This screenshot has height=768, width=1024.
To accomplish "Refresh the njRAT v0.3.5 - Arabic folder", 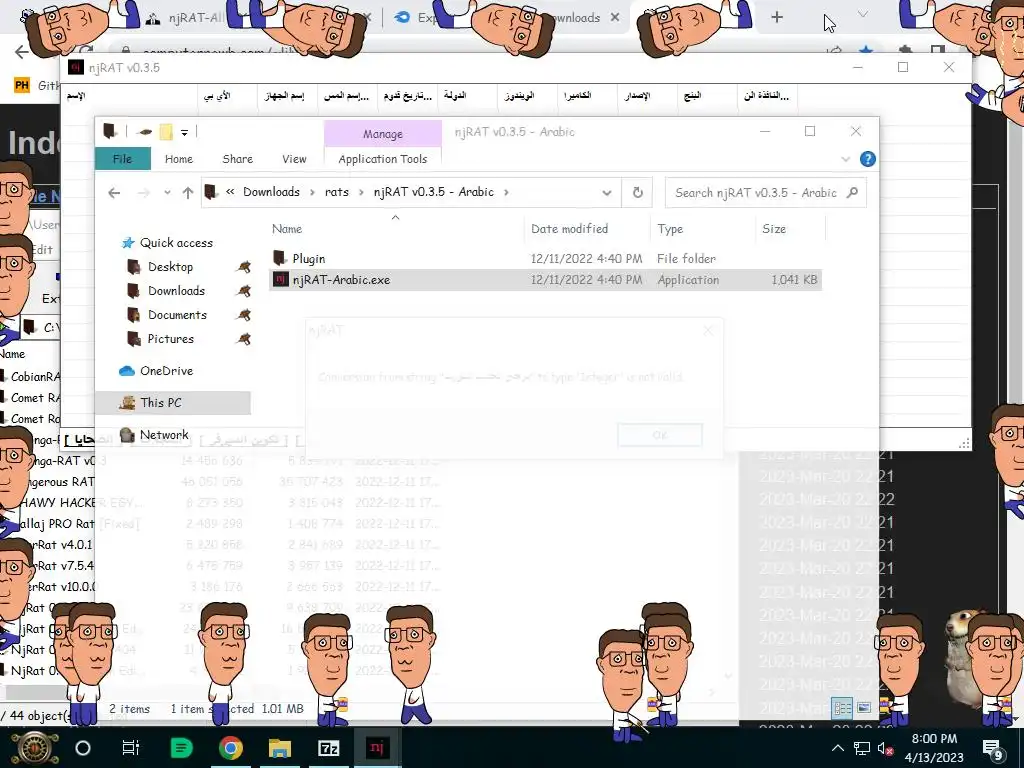I will pyautogui.click(x=637, y=193).
